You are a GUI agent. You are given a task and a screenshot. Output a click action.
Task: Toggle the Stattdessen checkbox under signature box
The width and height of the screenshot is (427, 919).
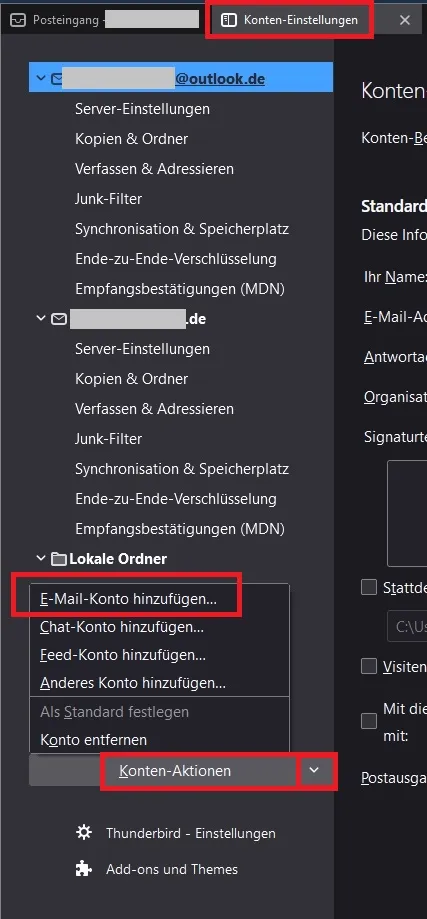pos(369,587)
